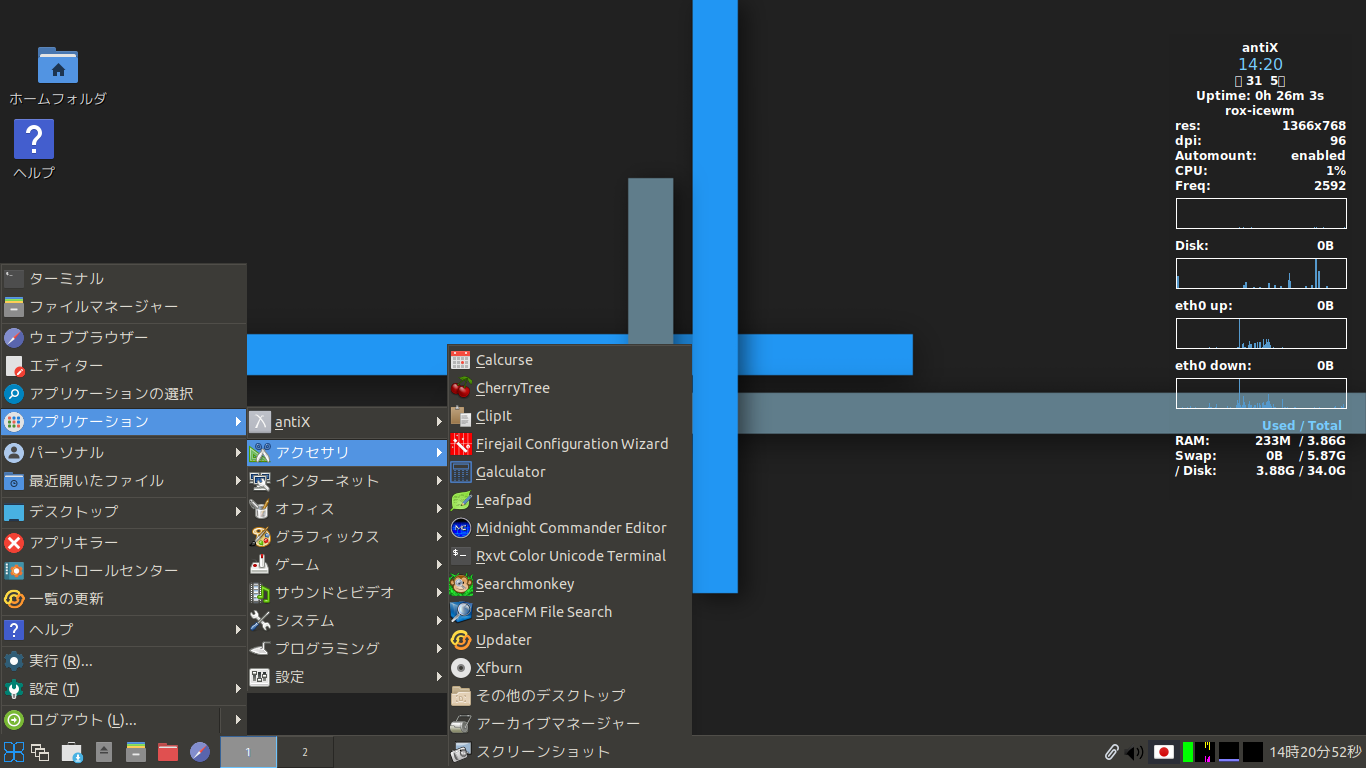Open the ホームフォルダ desktop icon
Image resolution: width=1366 pixels, height=768 pixels.
(x=58, y=76)
